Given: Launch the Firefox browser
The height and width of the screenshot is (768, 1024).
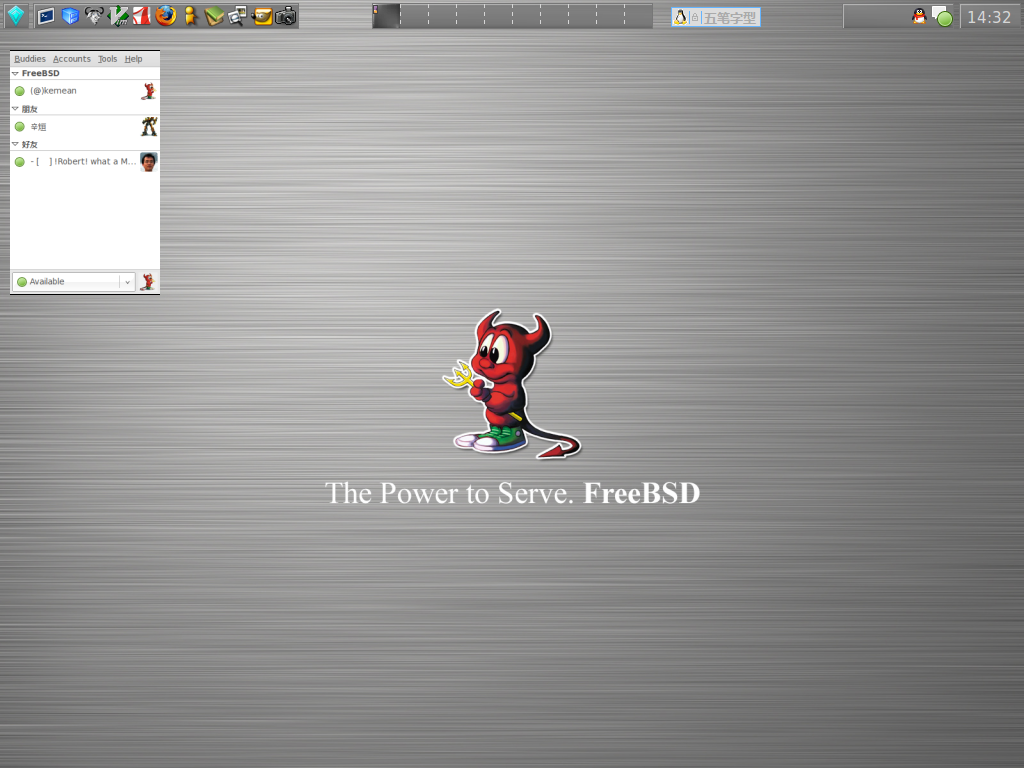Looking at the screenshot, I should [x=166, y=16].
